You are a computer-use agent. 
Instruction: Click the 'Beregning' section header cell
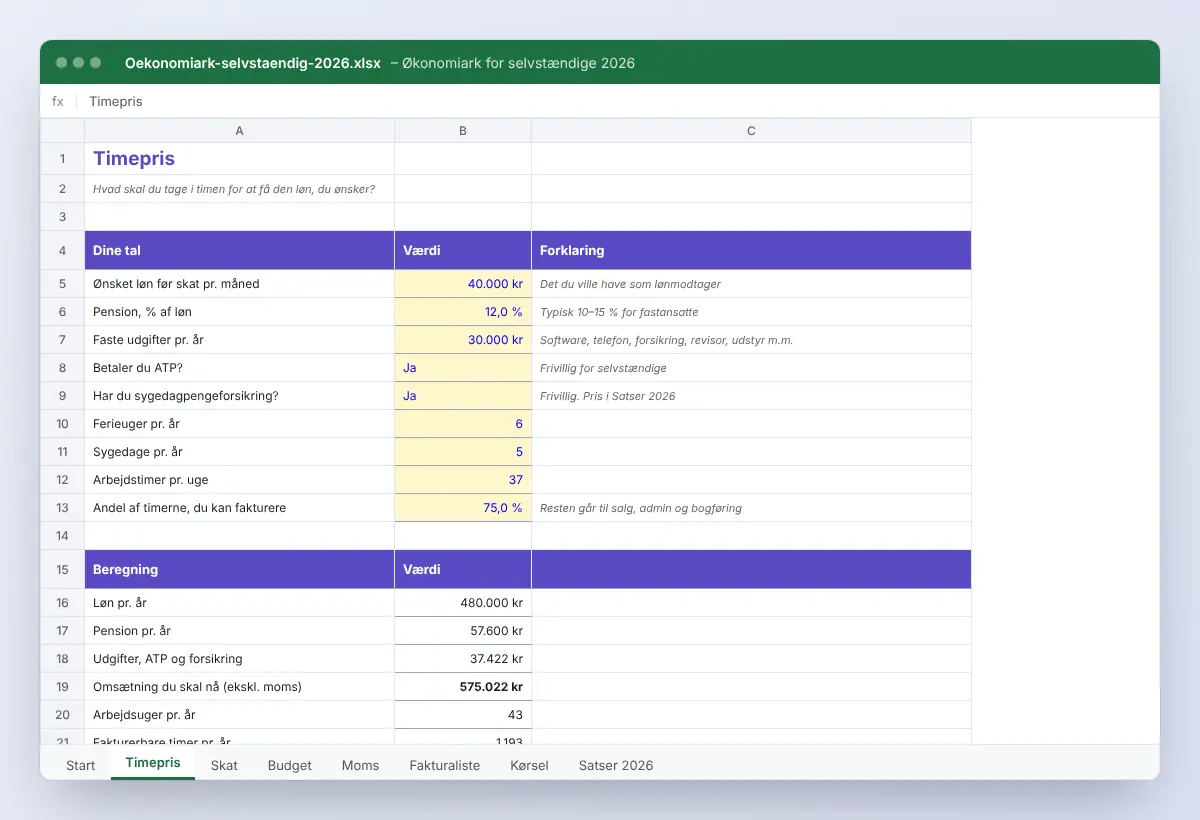point(239,569)
